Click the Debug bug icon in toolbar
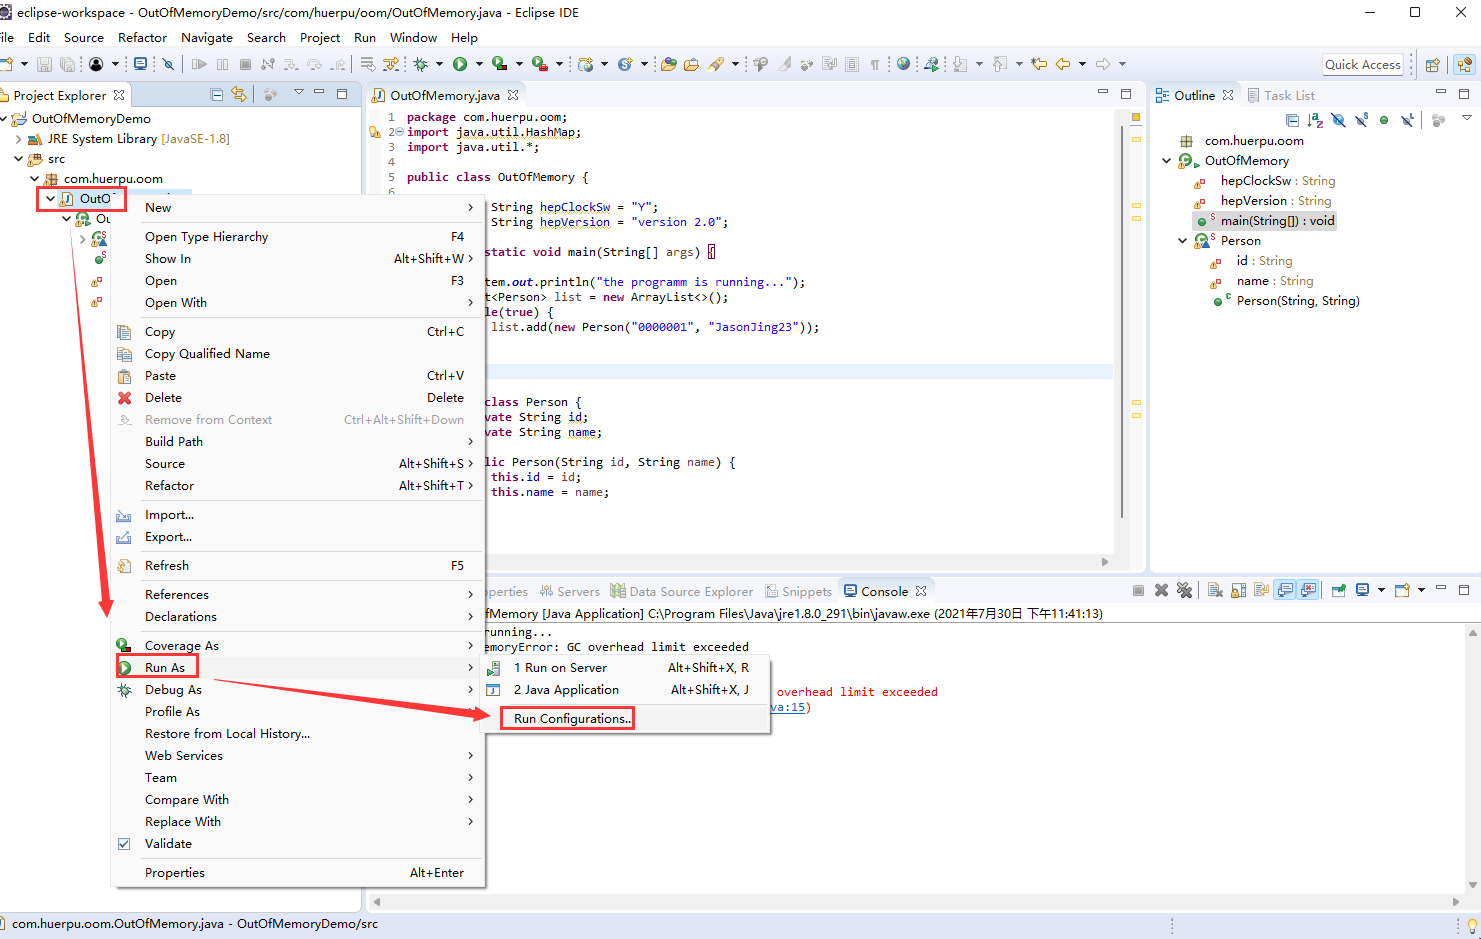The width and height of the screenshot is (1481, 939). (x=421, y=64)
